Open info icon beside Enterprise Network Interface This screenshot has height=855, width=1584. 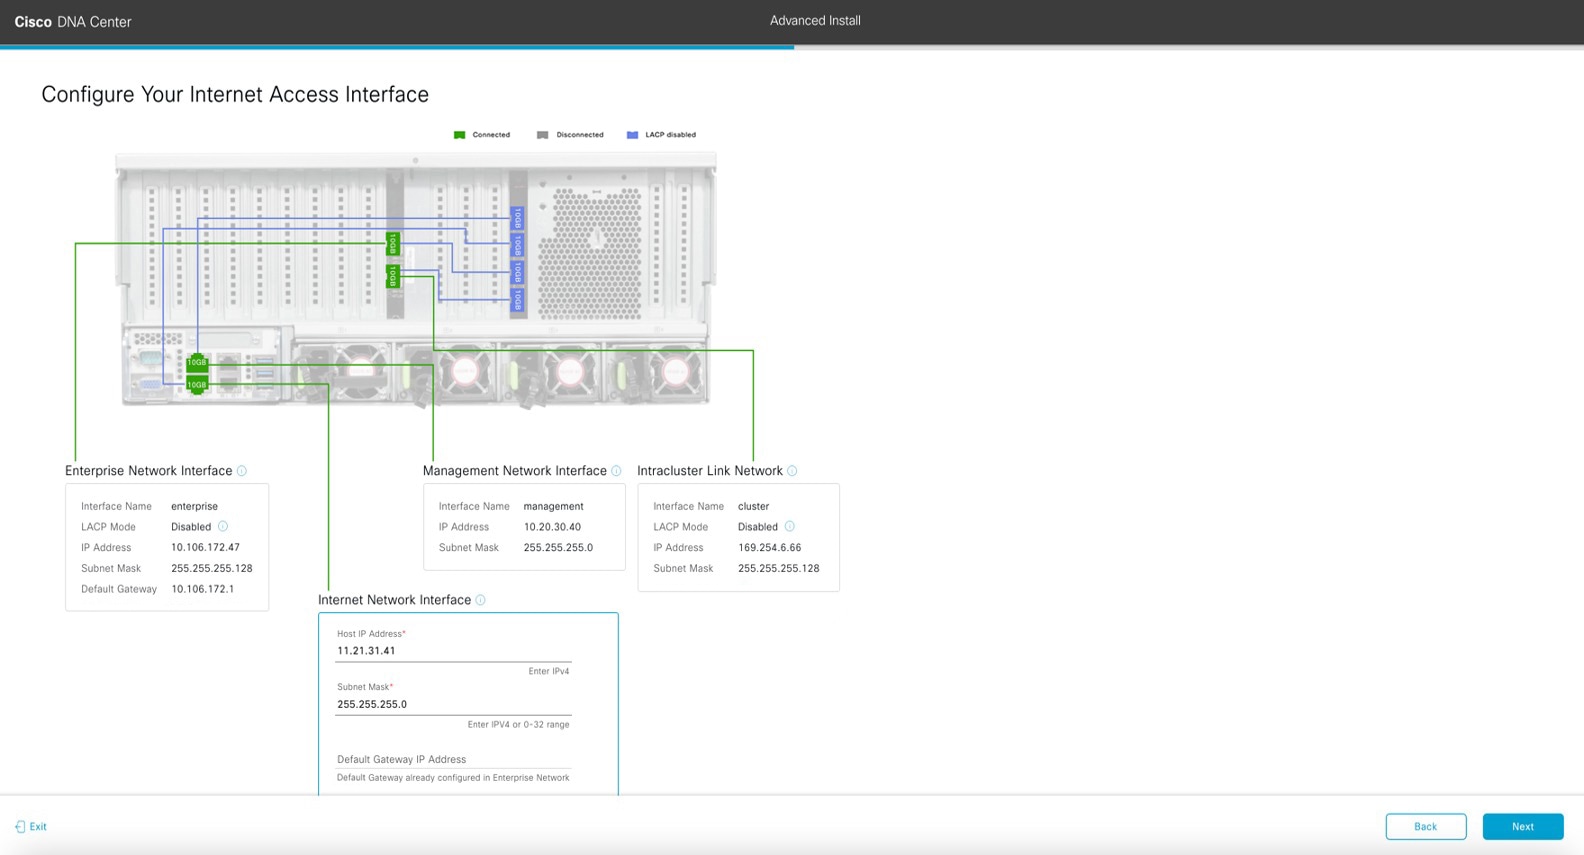pyautogui.click(x=242, y=471)
